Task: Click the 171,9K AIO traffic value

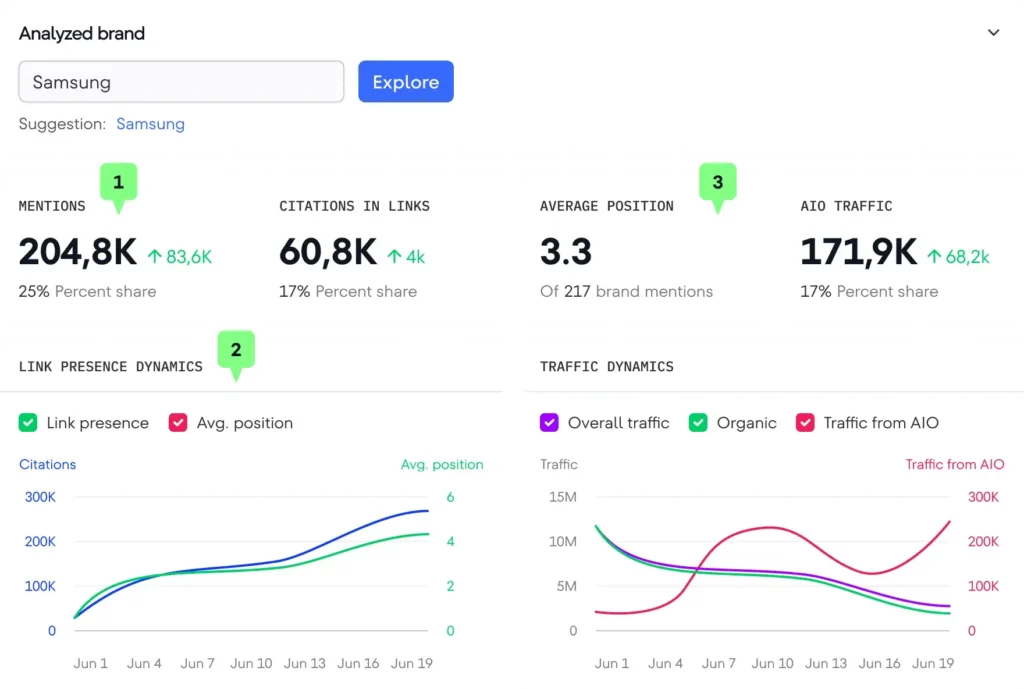Action: click(858, 252)
